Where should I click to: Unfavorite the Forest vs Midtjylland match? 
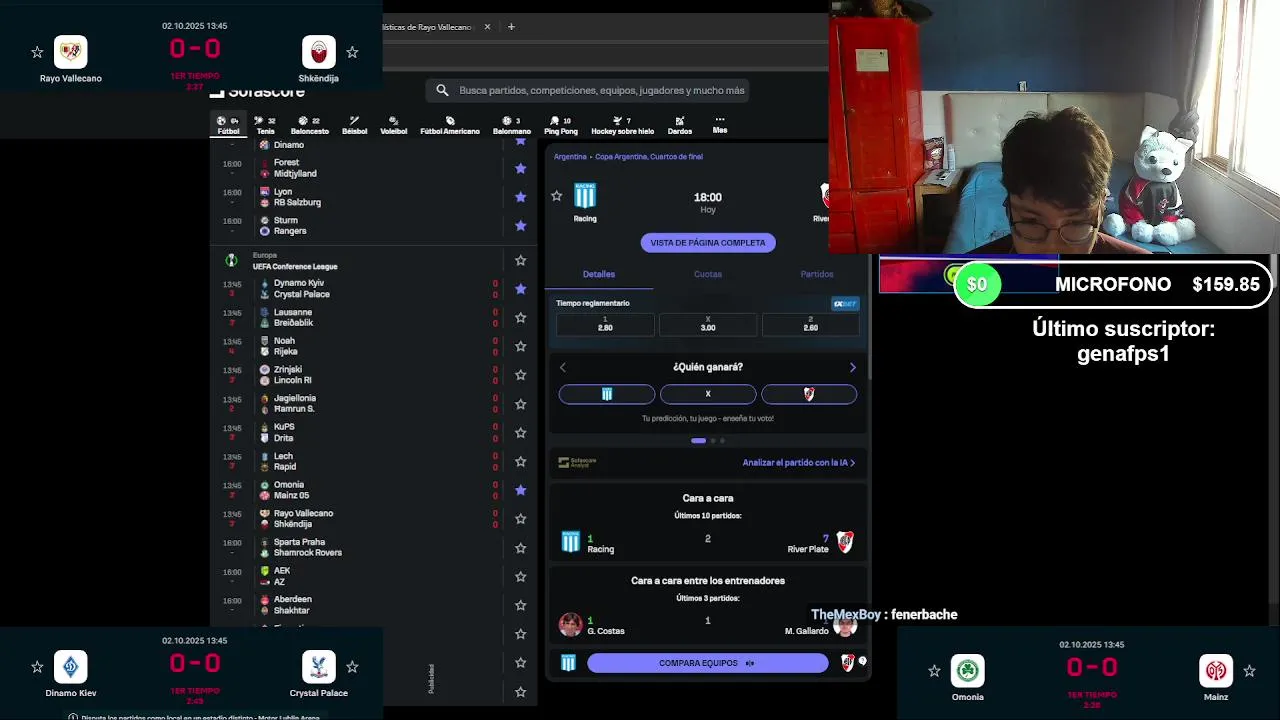pyautogui.click(x=520, y=168)
